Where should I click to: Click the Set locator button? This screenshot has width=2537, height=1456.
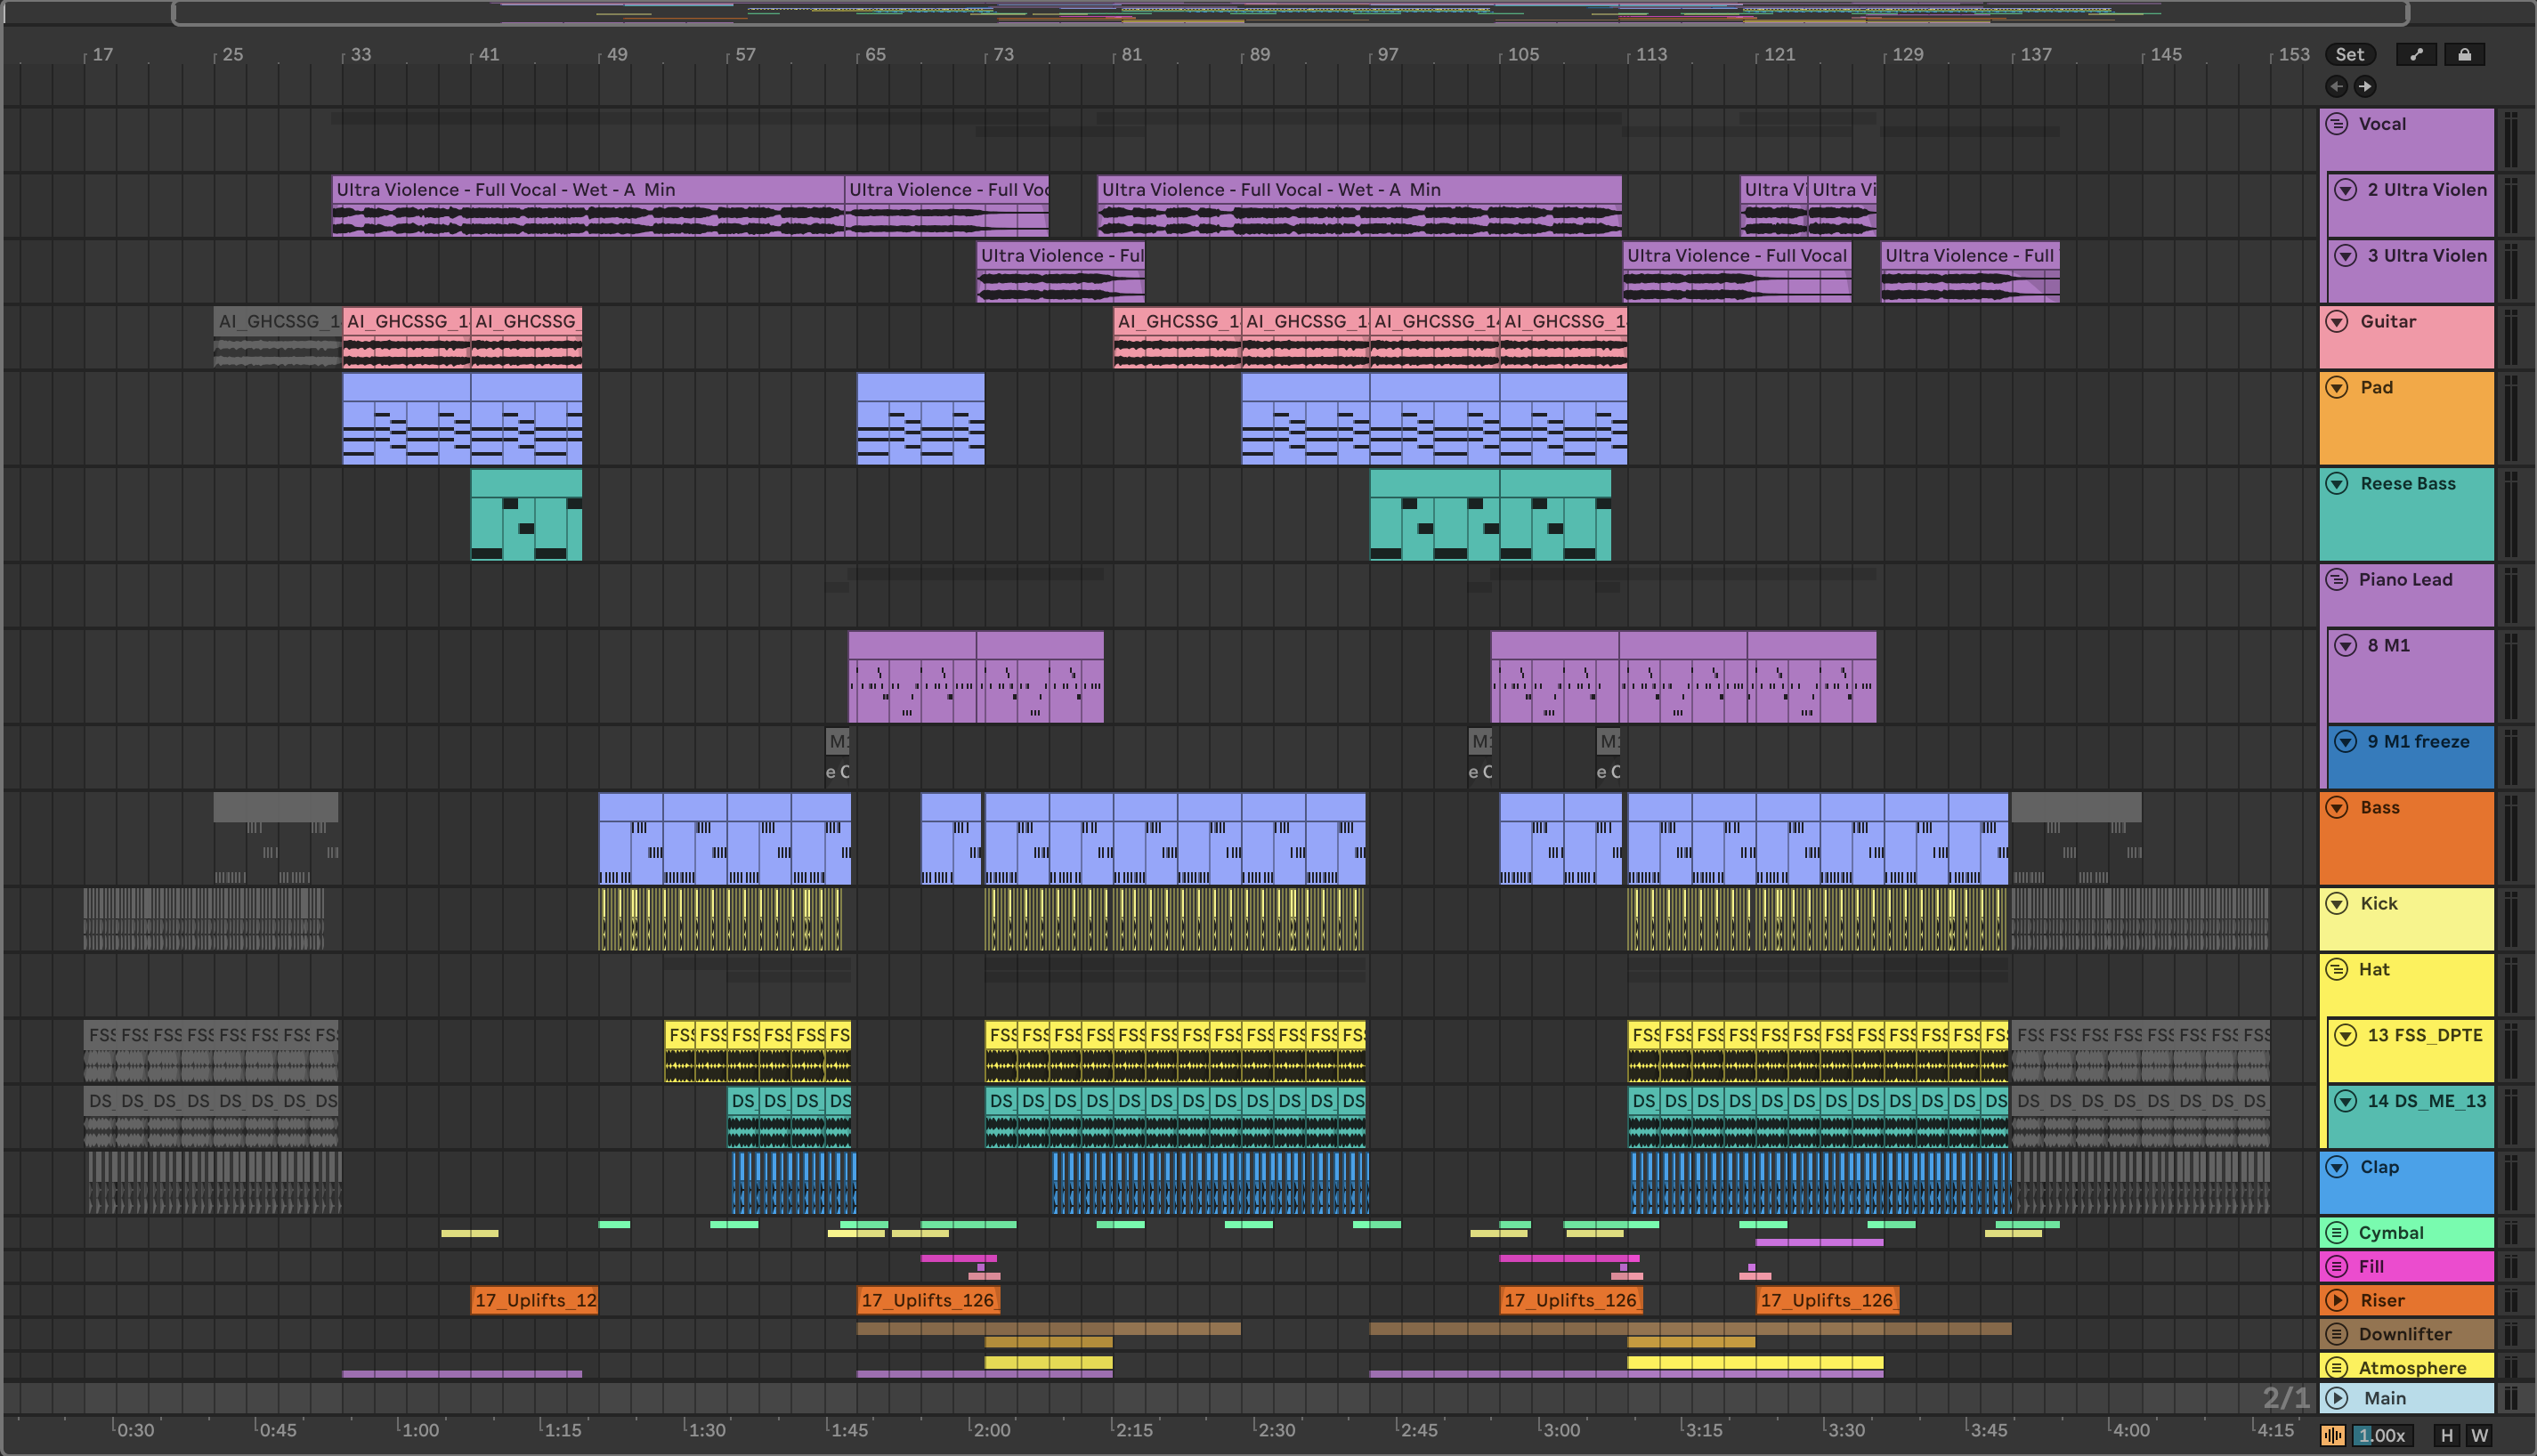click(x=2349, y=55)
